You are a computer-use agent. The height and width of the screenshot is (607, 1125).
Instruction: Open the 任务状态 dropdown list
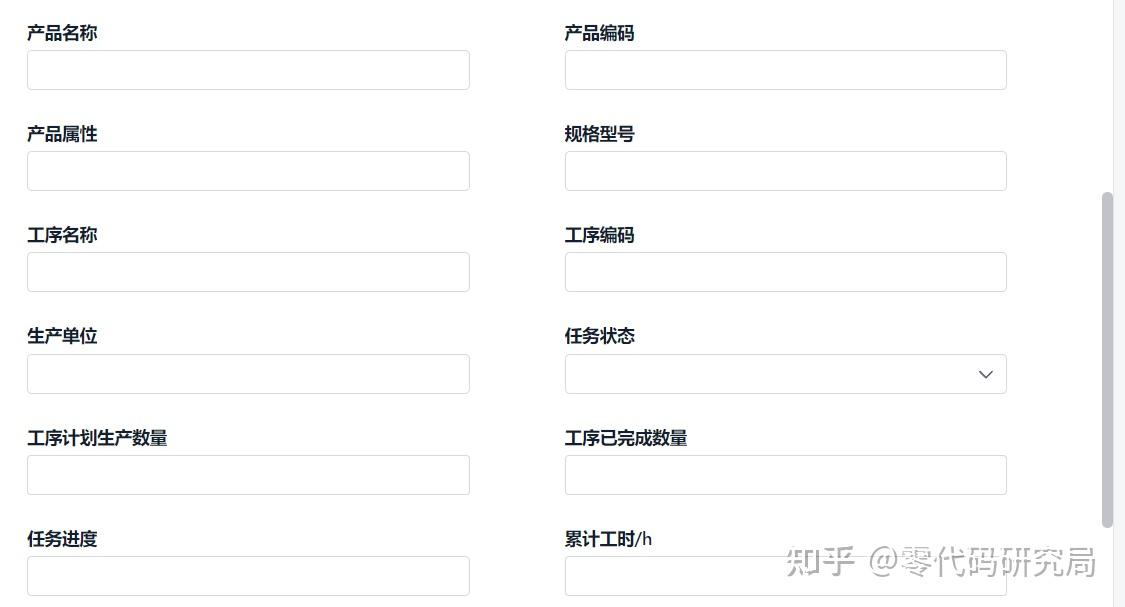[x=770, y=374]
